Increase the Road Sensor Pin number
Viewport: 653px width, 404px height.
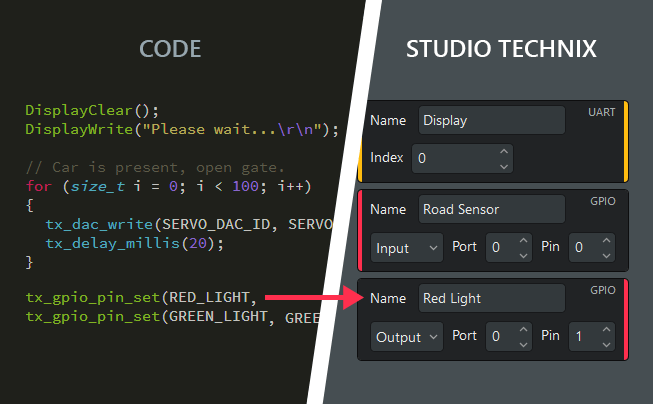point(606,240)
